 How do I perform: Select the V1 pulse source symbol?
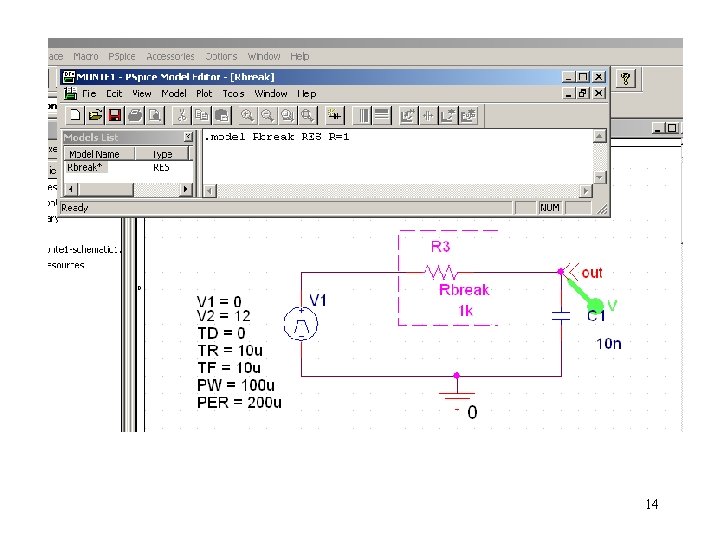(301, 324)
